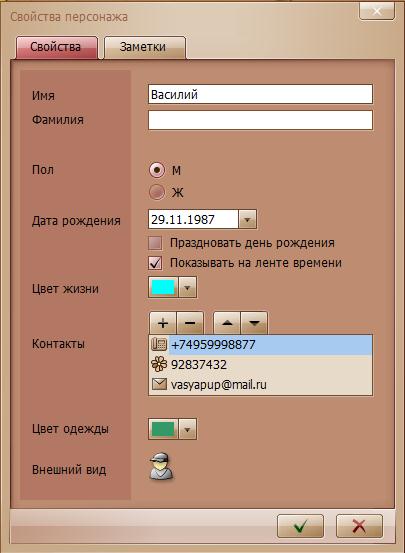Screen dimensions: 405x553
Task: Select the М gender radio button
Action: point(157,170)
